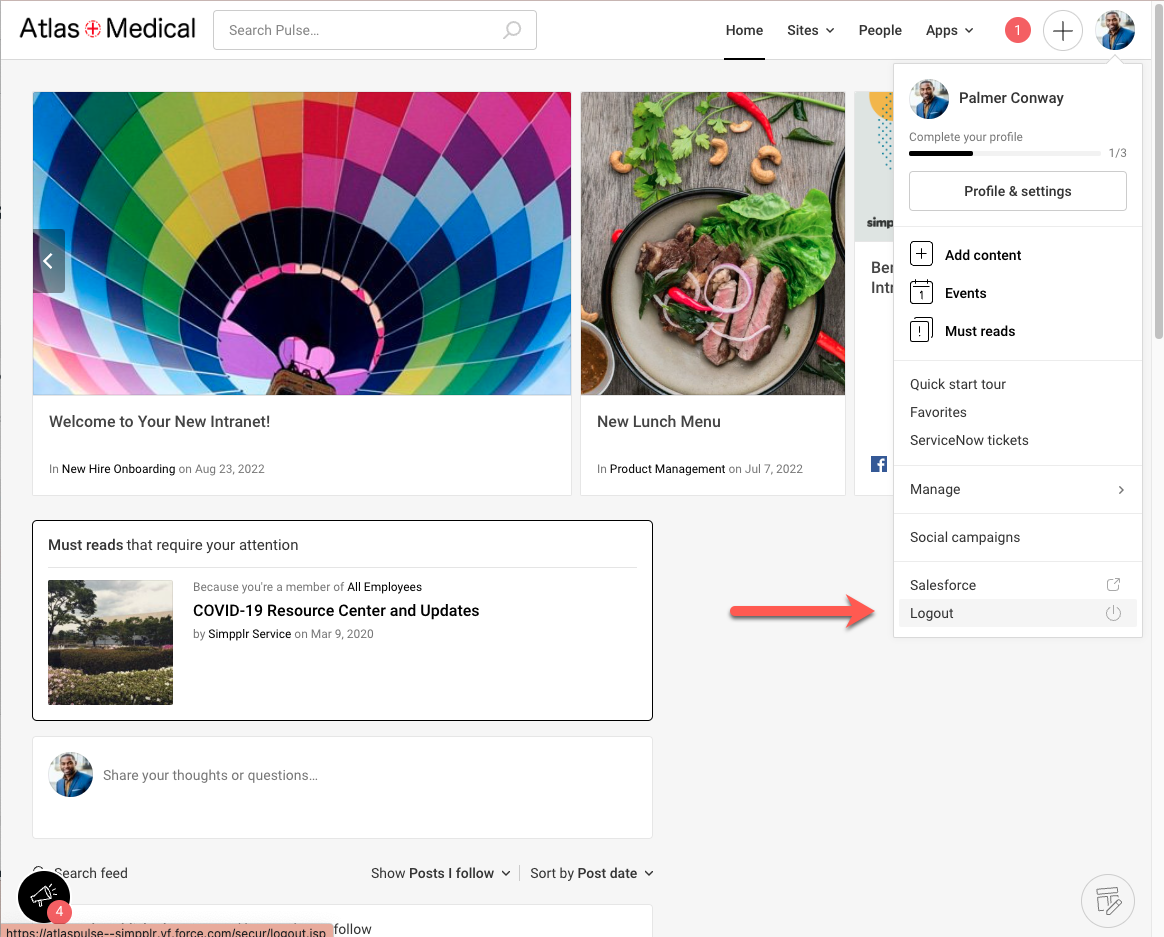Click the Facebook icon on the card
The width and height of the screenshot is (1164, 937).
point(879,464)
